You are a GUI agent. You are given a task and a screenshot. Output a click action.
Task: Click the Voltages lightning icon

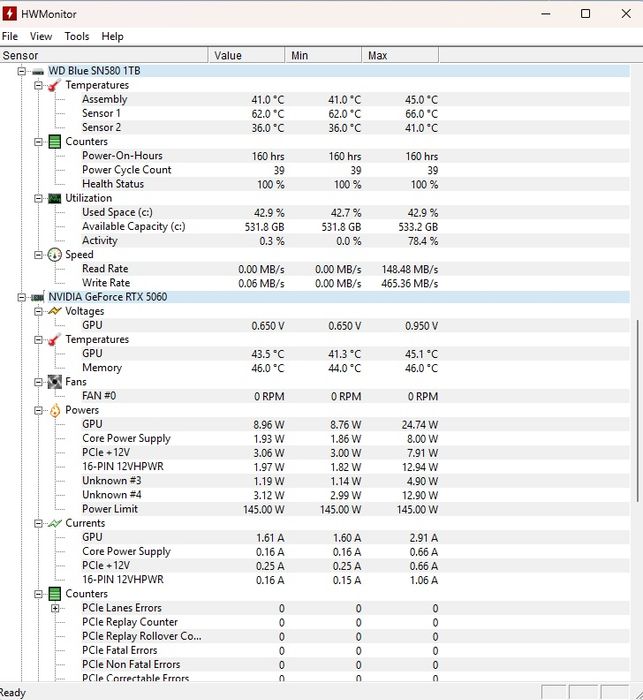[x=54, y=311]
